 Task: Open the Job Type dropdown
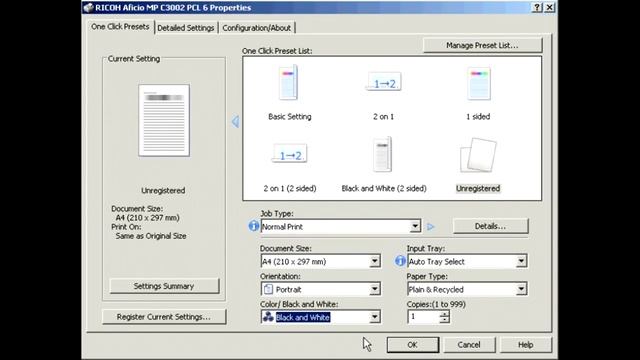pos(415,226)
